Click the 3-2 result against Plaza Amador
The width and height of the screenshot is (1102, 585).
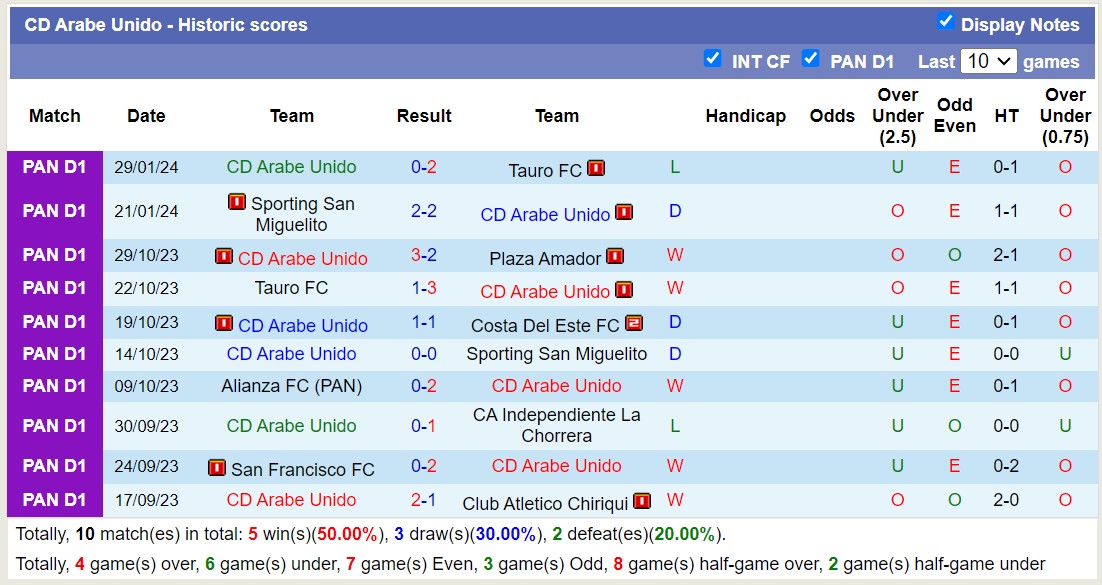click(424, 255)
